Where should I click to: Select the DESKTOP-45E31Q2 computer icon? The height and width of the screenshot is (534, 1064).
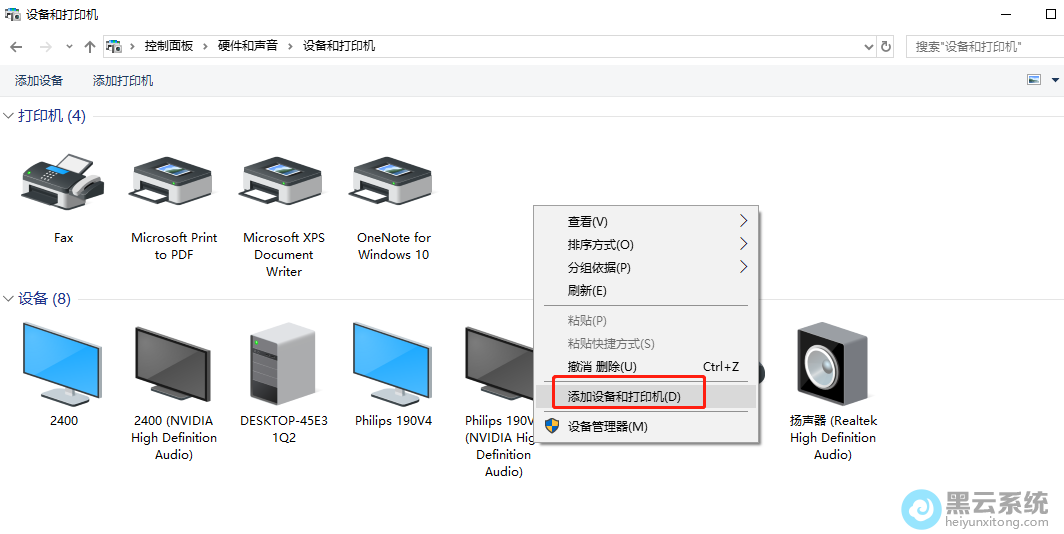pyautogui.click(x=283, y=363)
